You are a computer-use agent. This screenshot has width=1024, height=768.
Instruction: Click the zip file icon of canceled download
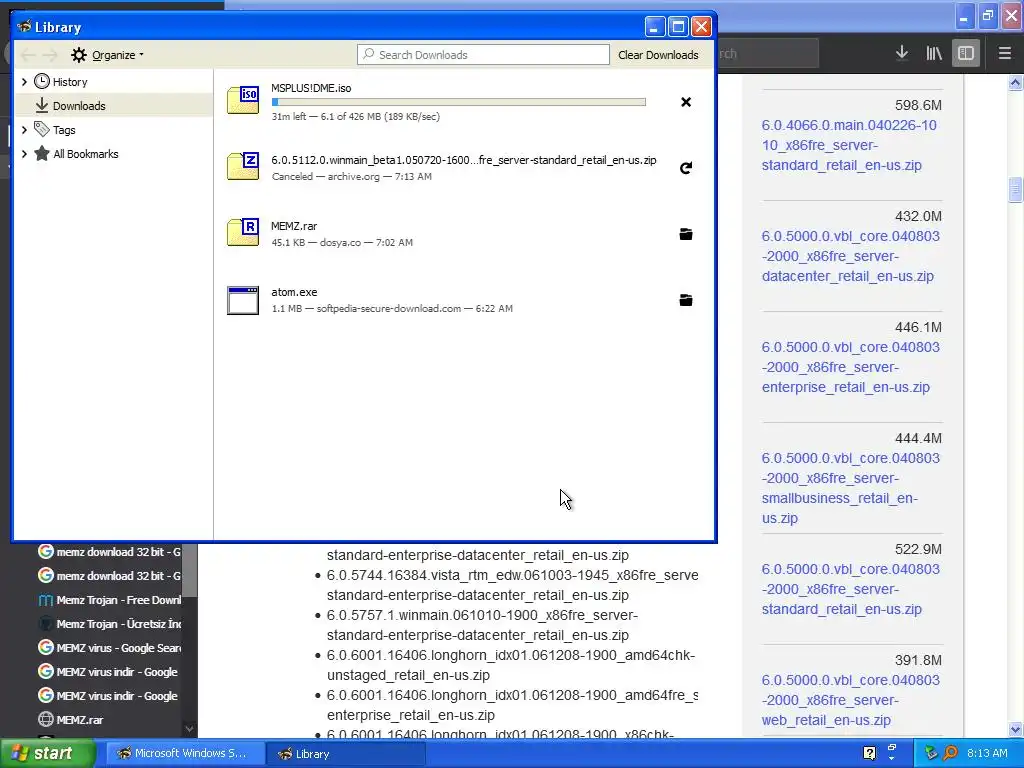[243, 166]
